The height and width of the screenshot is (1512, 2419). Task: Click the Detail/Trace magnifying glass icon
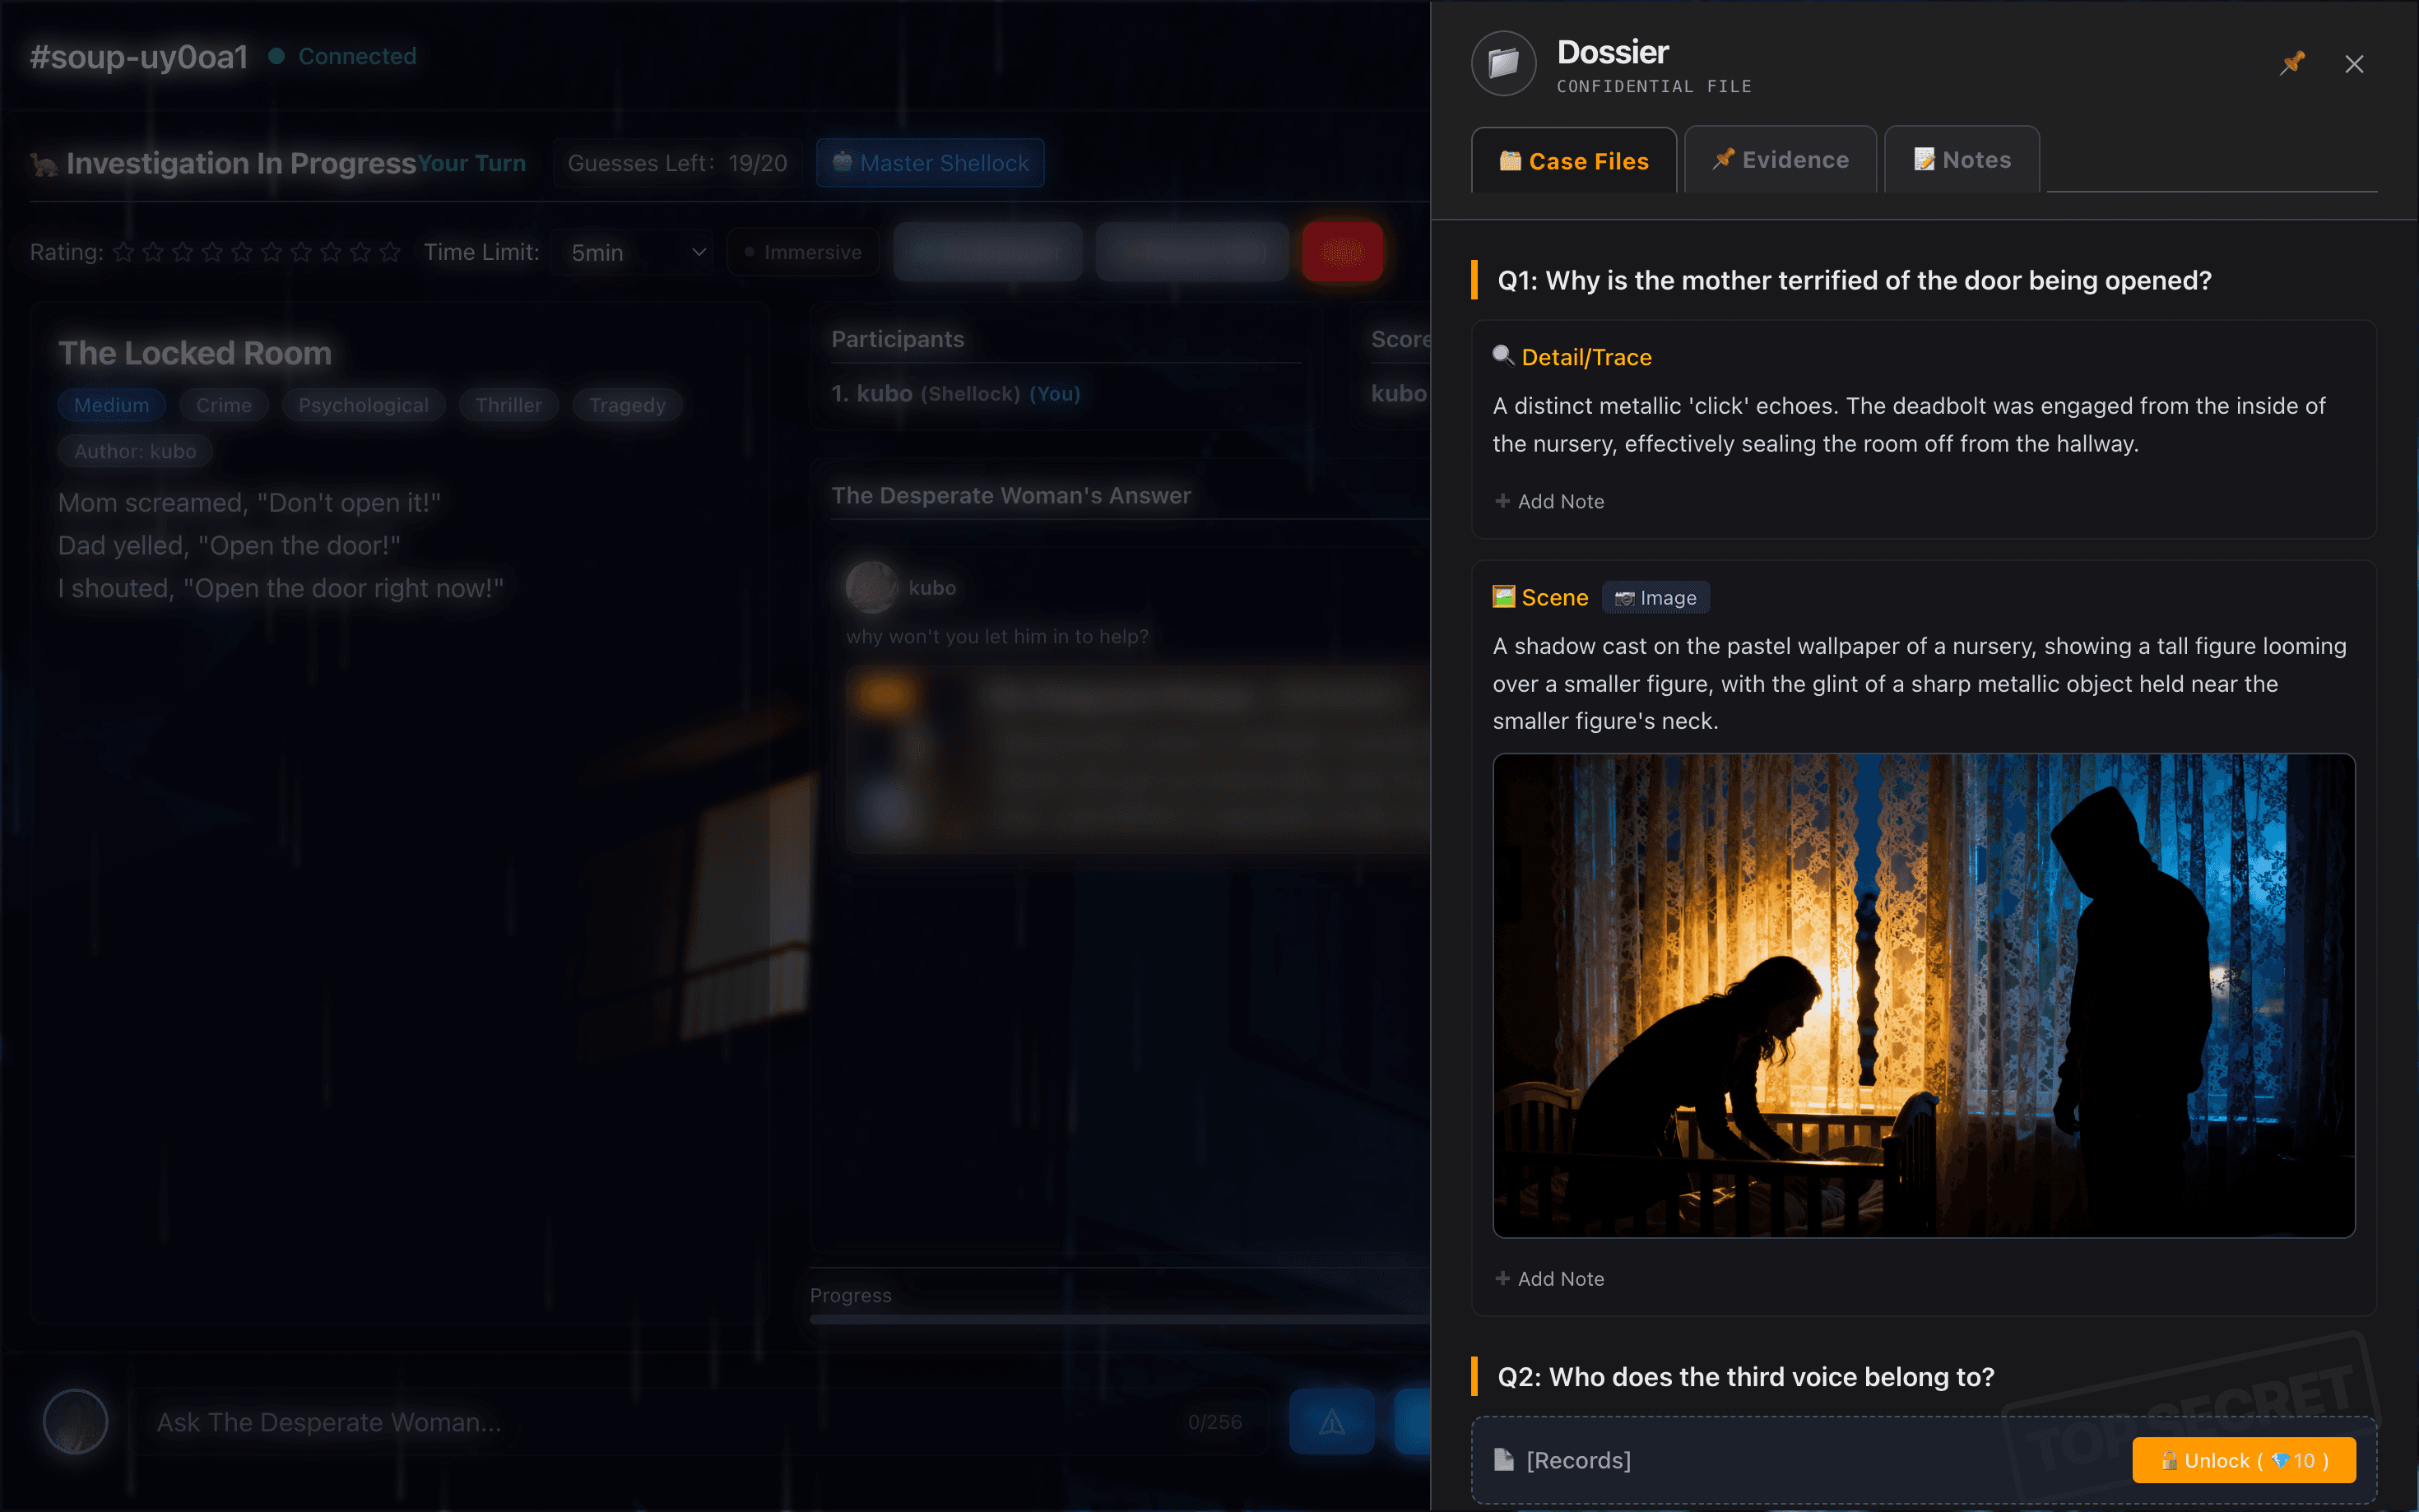point(1502,356)
